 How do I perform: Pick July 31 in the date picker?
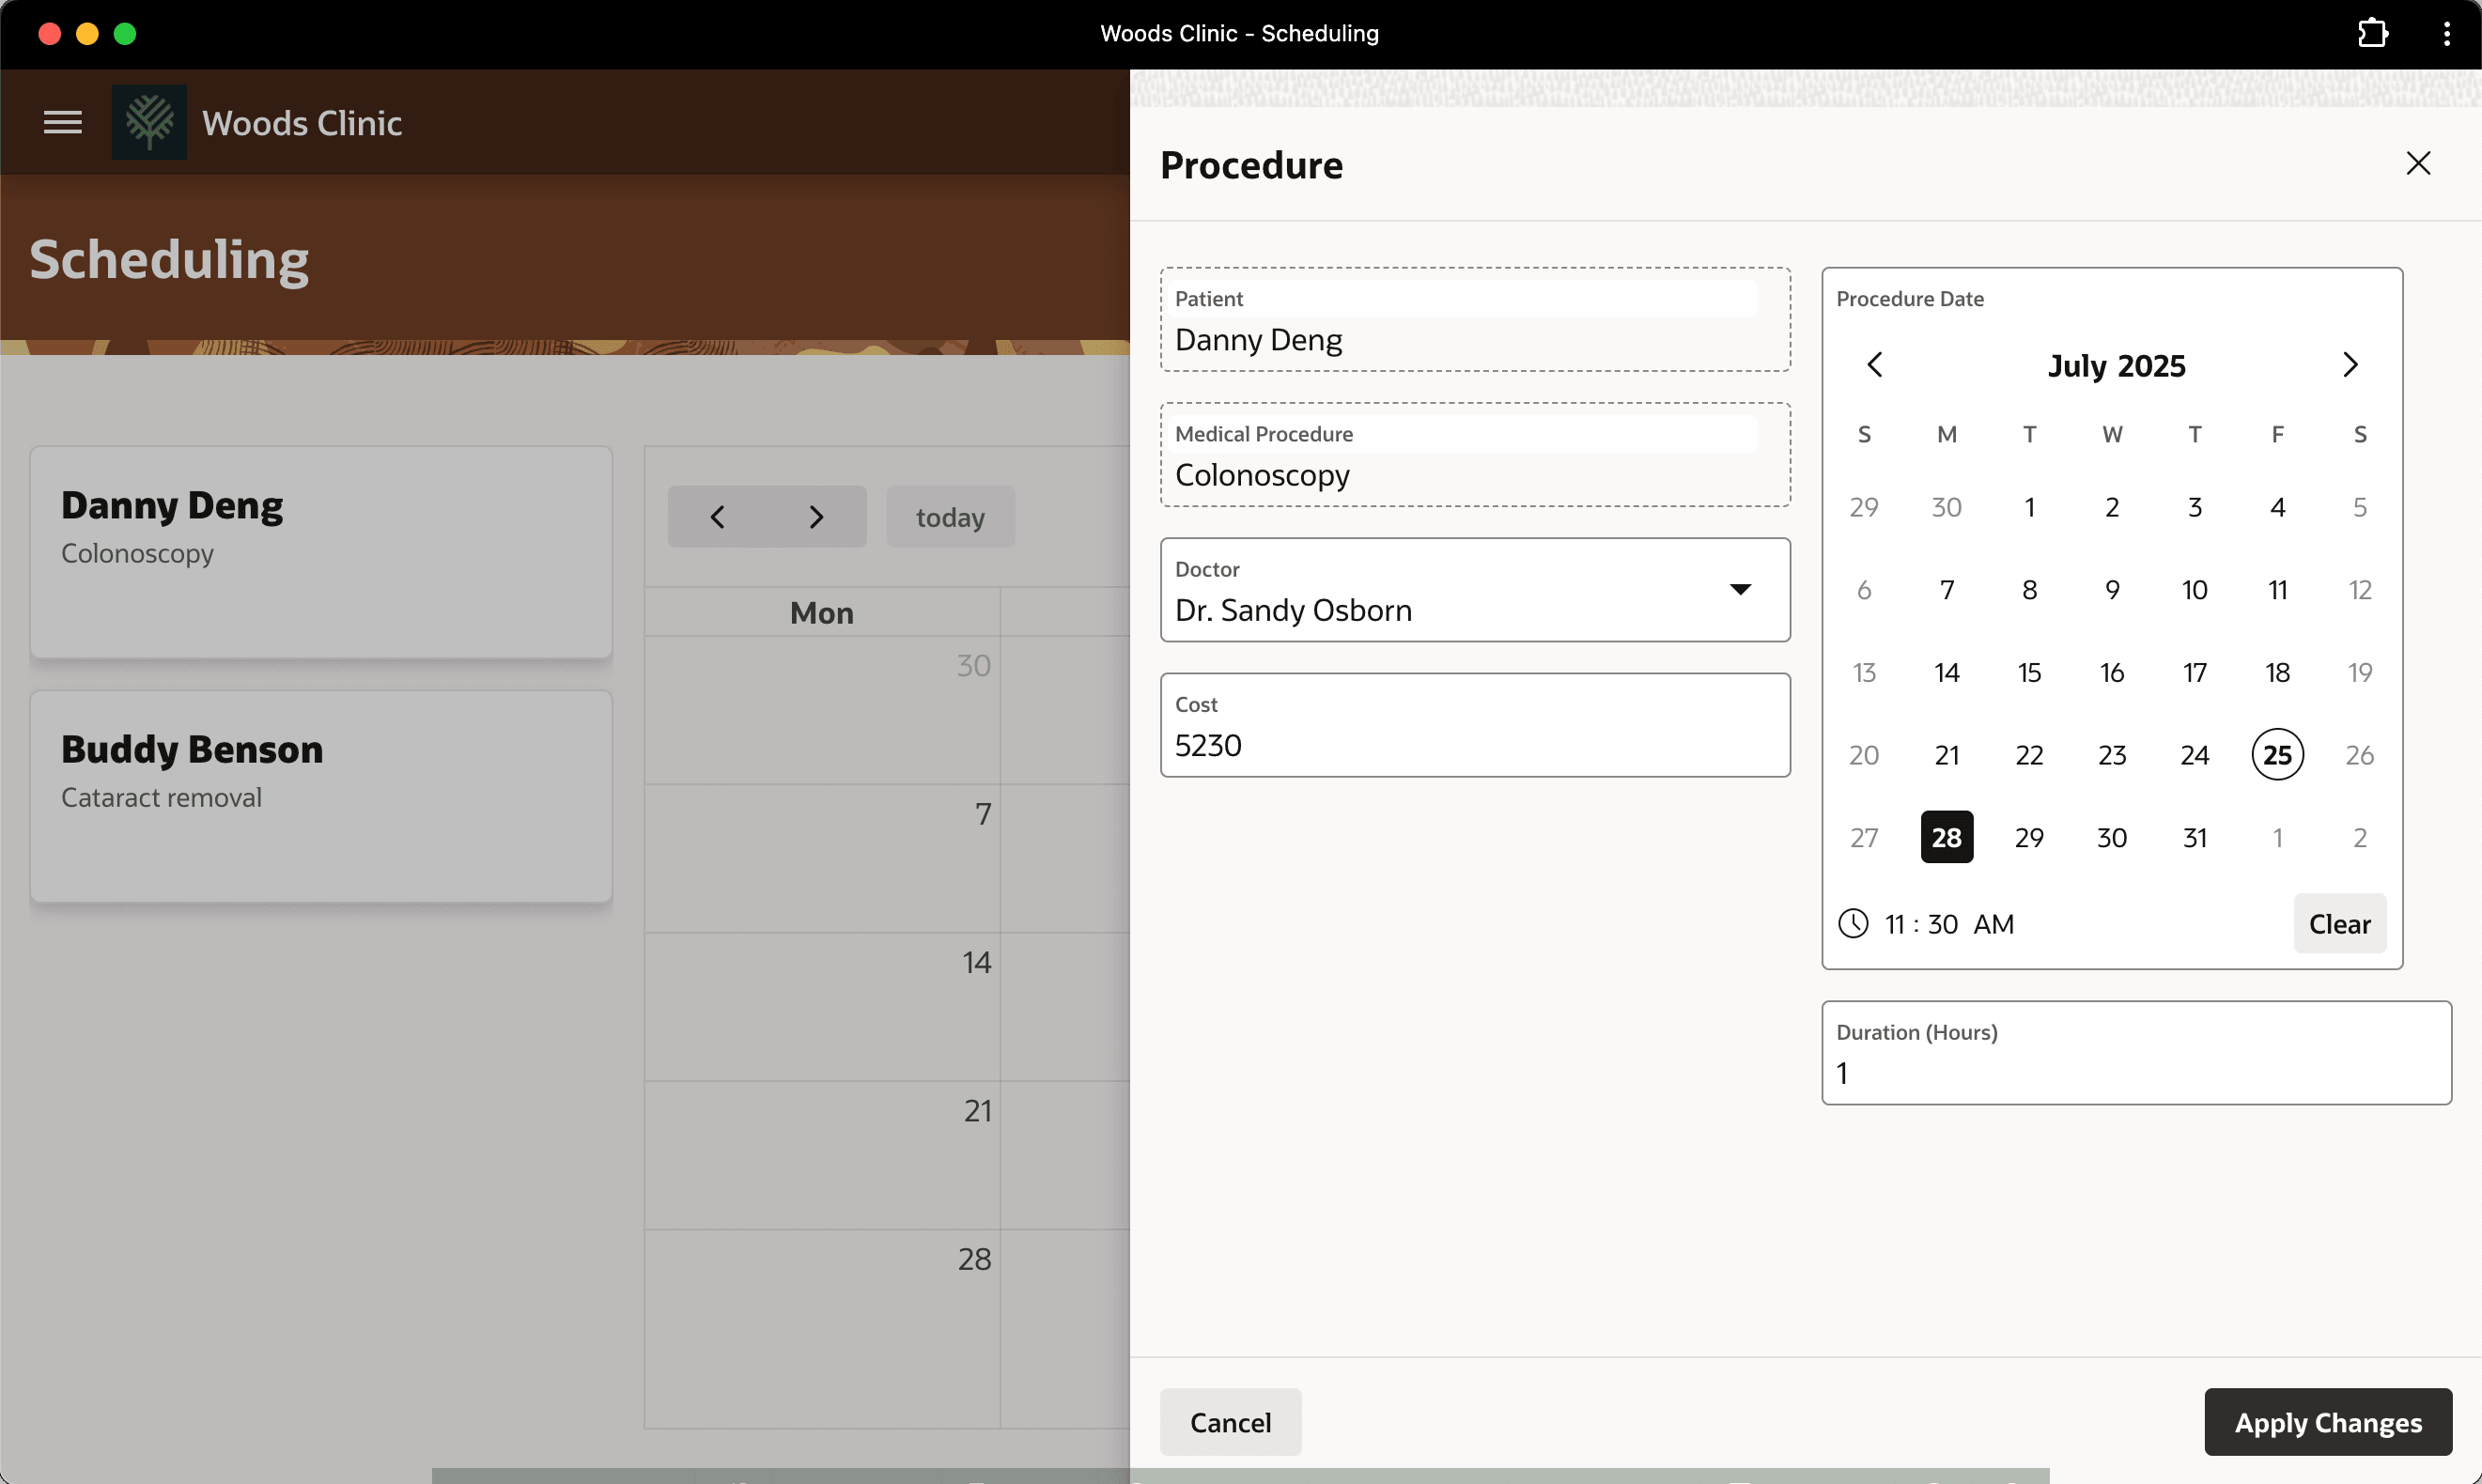pos(2194,837)
